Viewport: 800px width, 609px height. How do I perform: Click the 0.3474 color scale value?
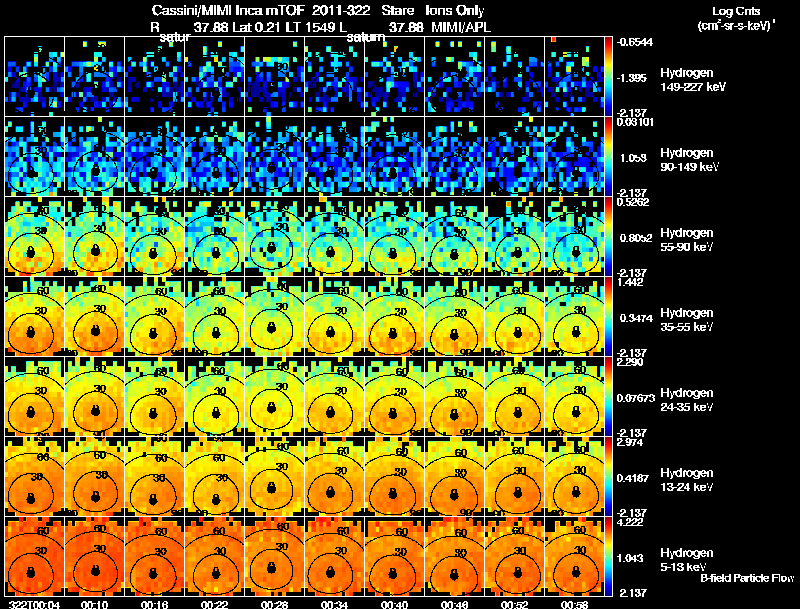tap(636, 318)
